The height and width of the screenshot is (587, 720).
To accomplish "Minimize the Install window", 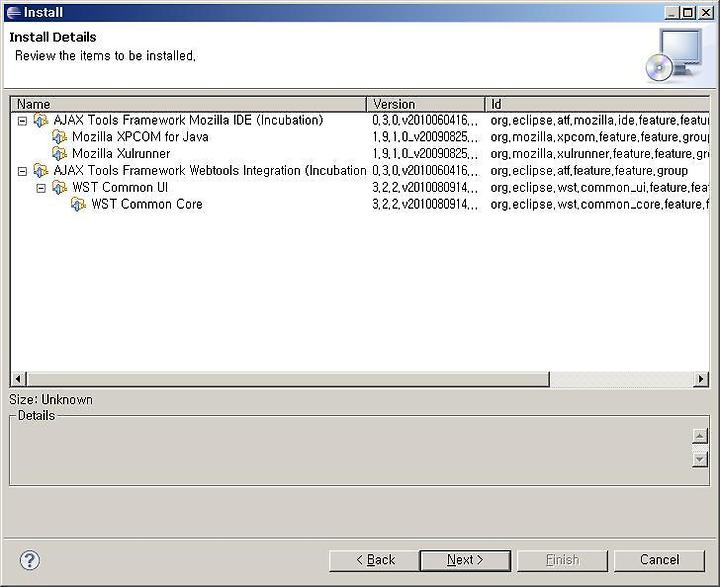I will [672, 12].
